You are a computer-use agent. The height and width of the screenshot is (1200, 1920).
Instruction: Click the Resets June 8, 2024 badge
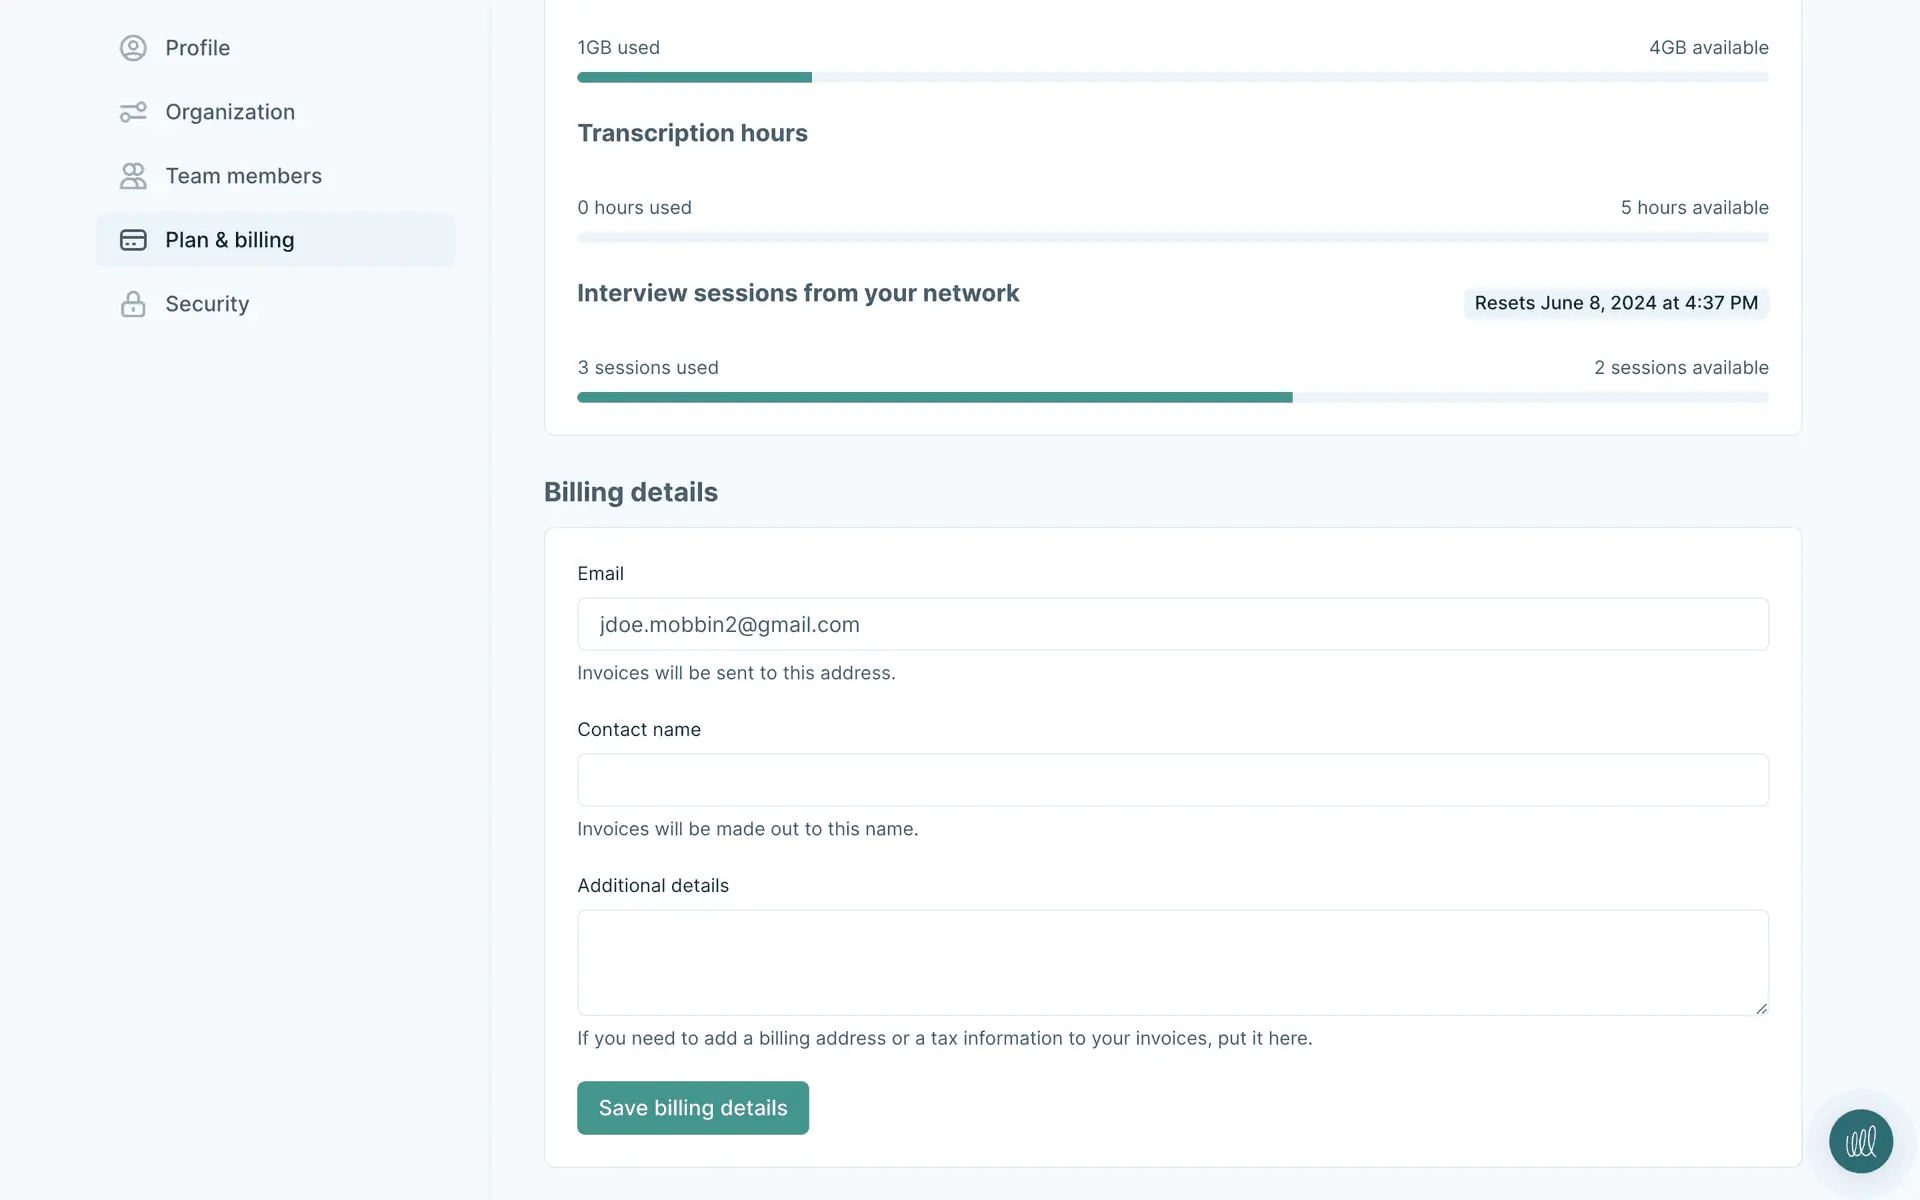[1615, 303]
